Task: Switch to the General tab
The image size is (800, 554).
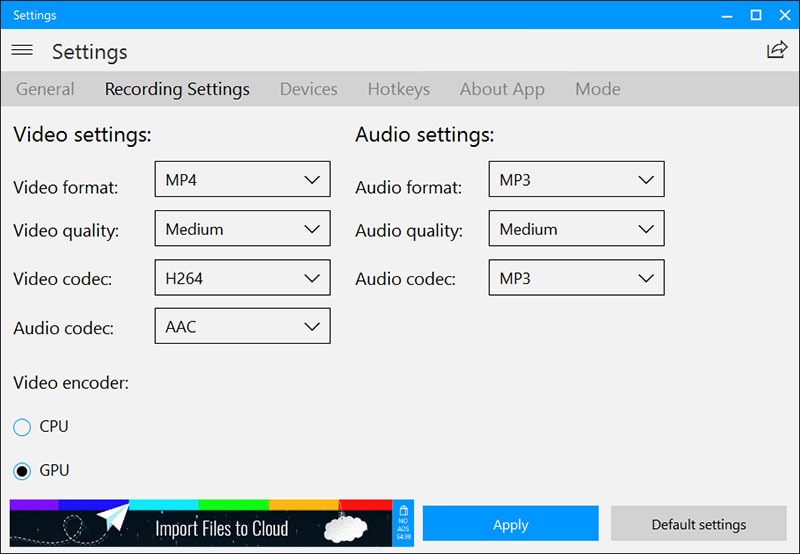Action: (45, 89)
